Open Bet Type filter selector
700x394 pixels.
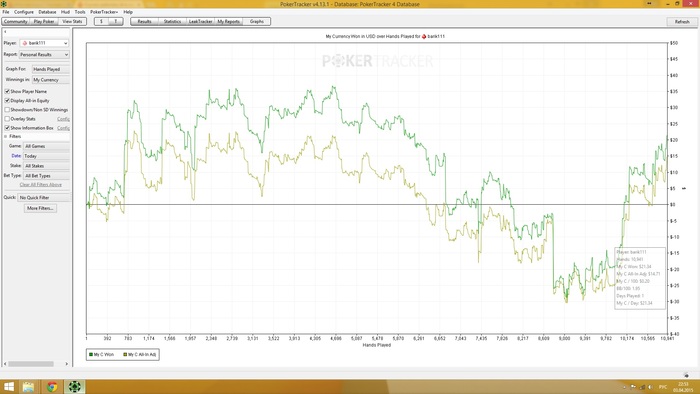[46, 176]
